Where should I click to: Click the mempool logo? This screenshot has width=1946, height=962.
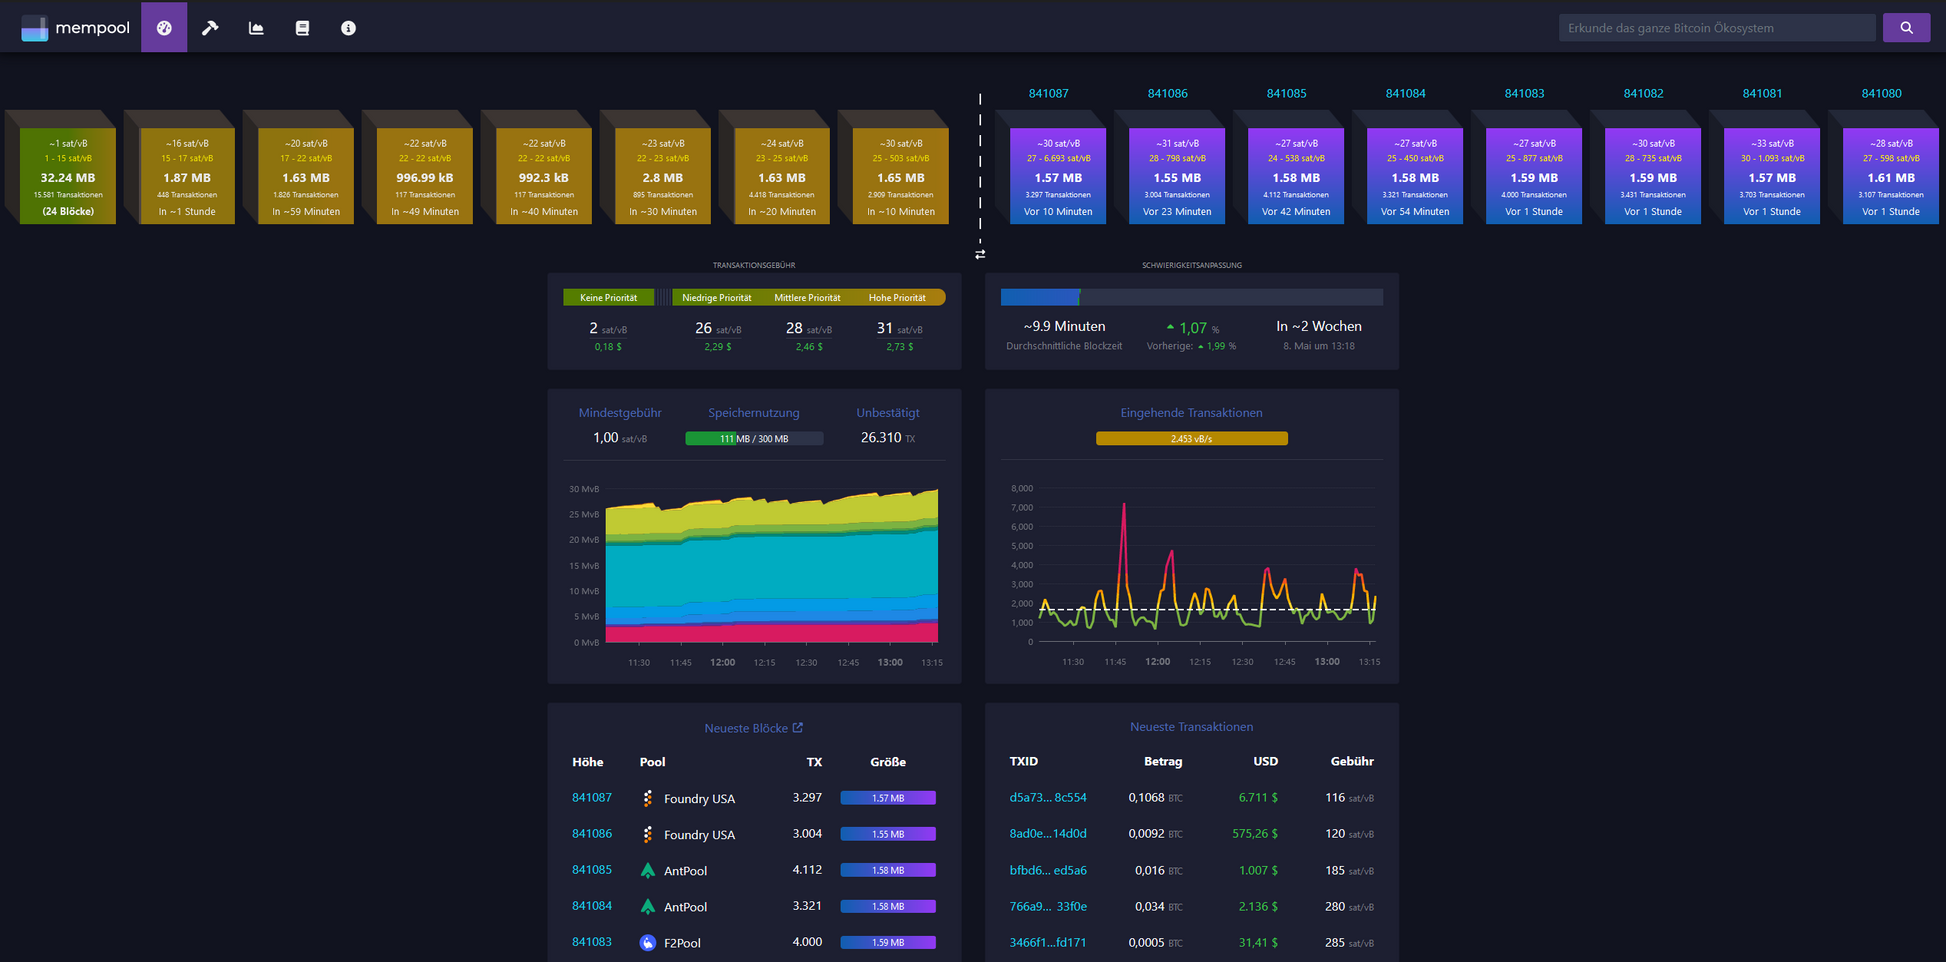(x=76, y=28)
